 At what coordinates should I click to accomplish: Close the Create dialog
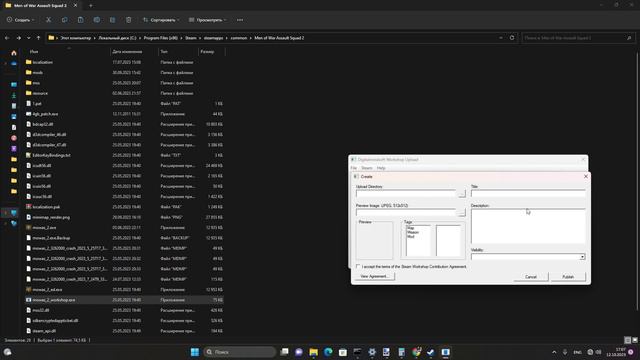coord(586,176)
